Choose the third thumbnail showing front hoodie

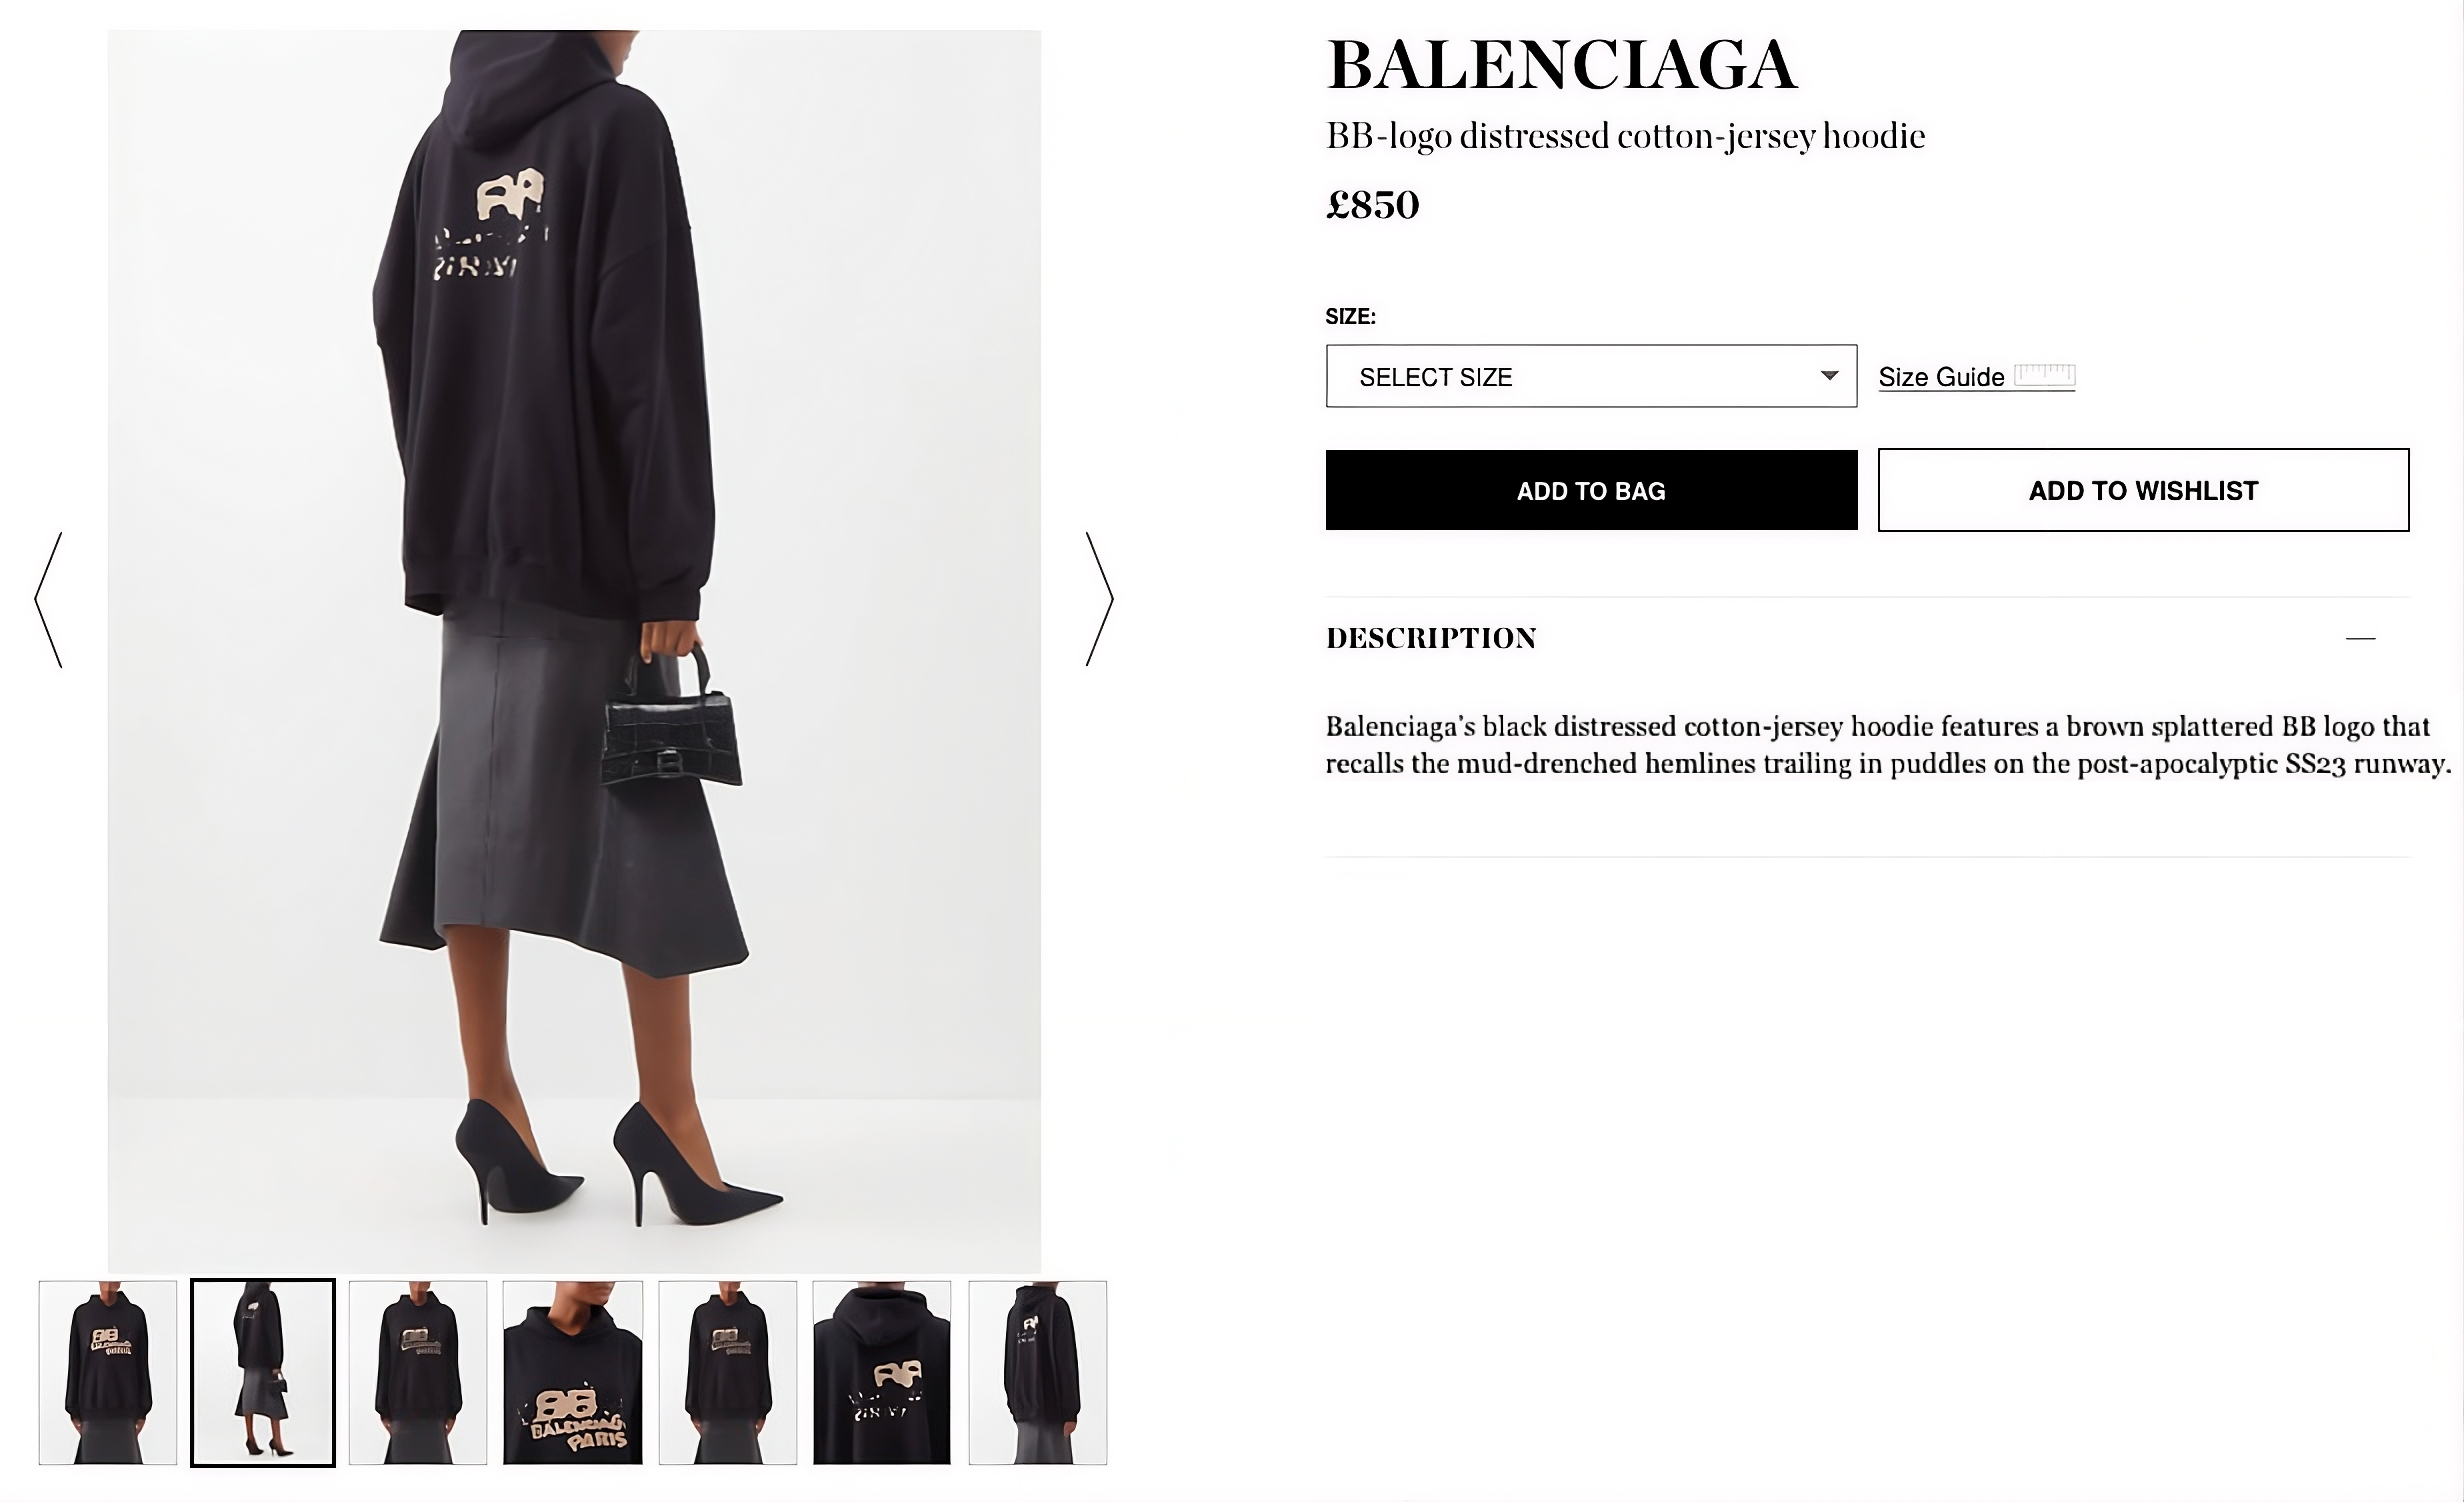[418, 1372]
